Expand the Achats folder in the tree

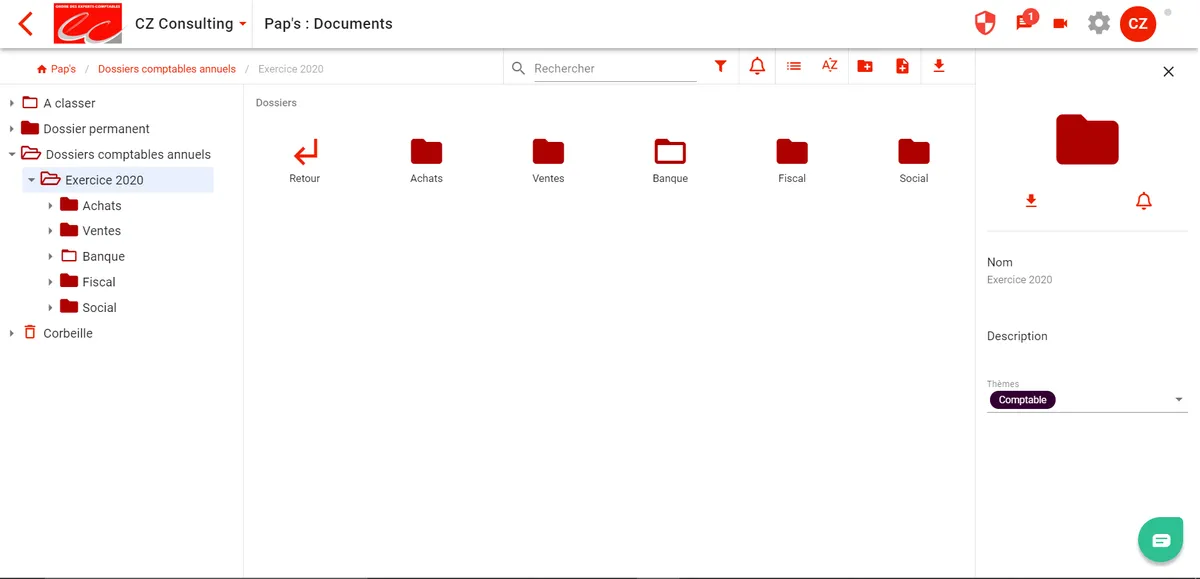[x=51, y=206]
